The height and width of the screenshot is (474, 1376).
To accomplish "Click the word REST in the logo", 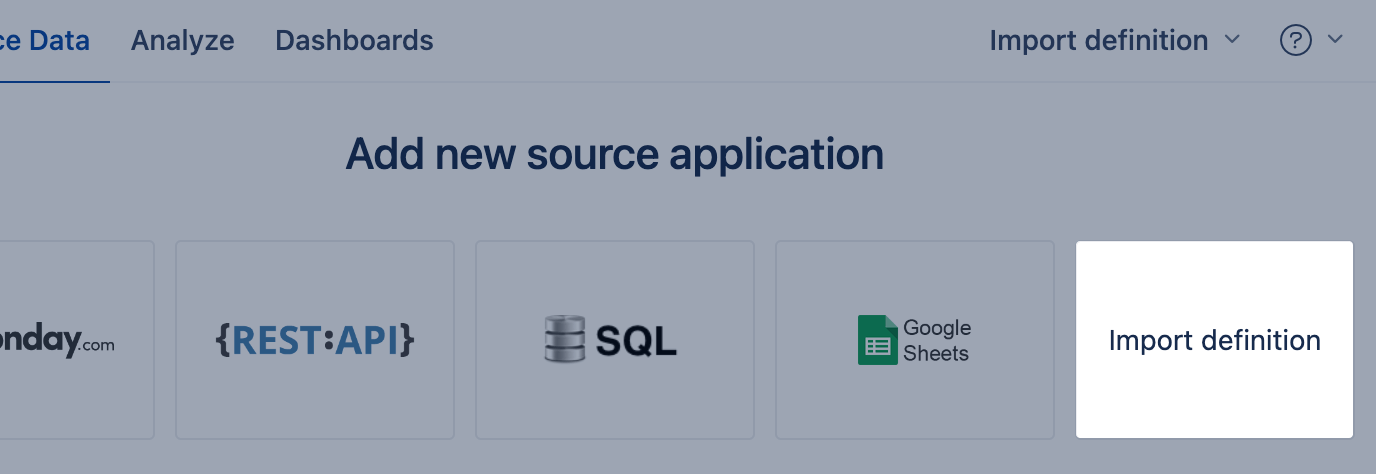I will (277, 340).
